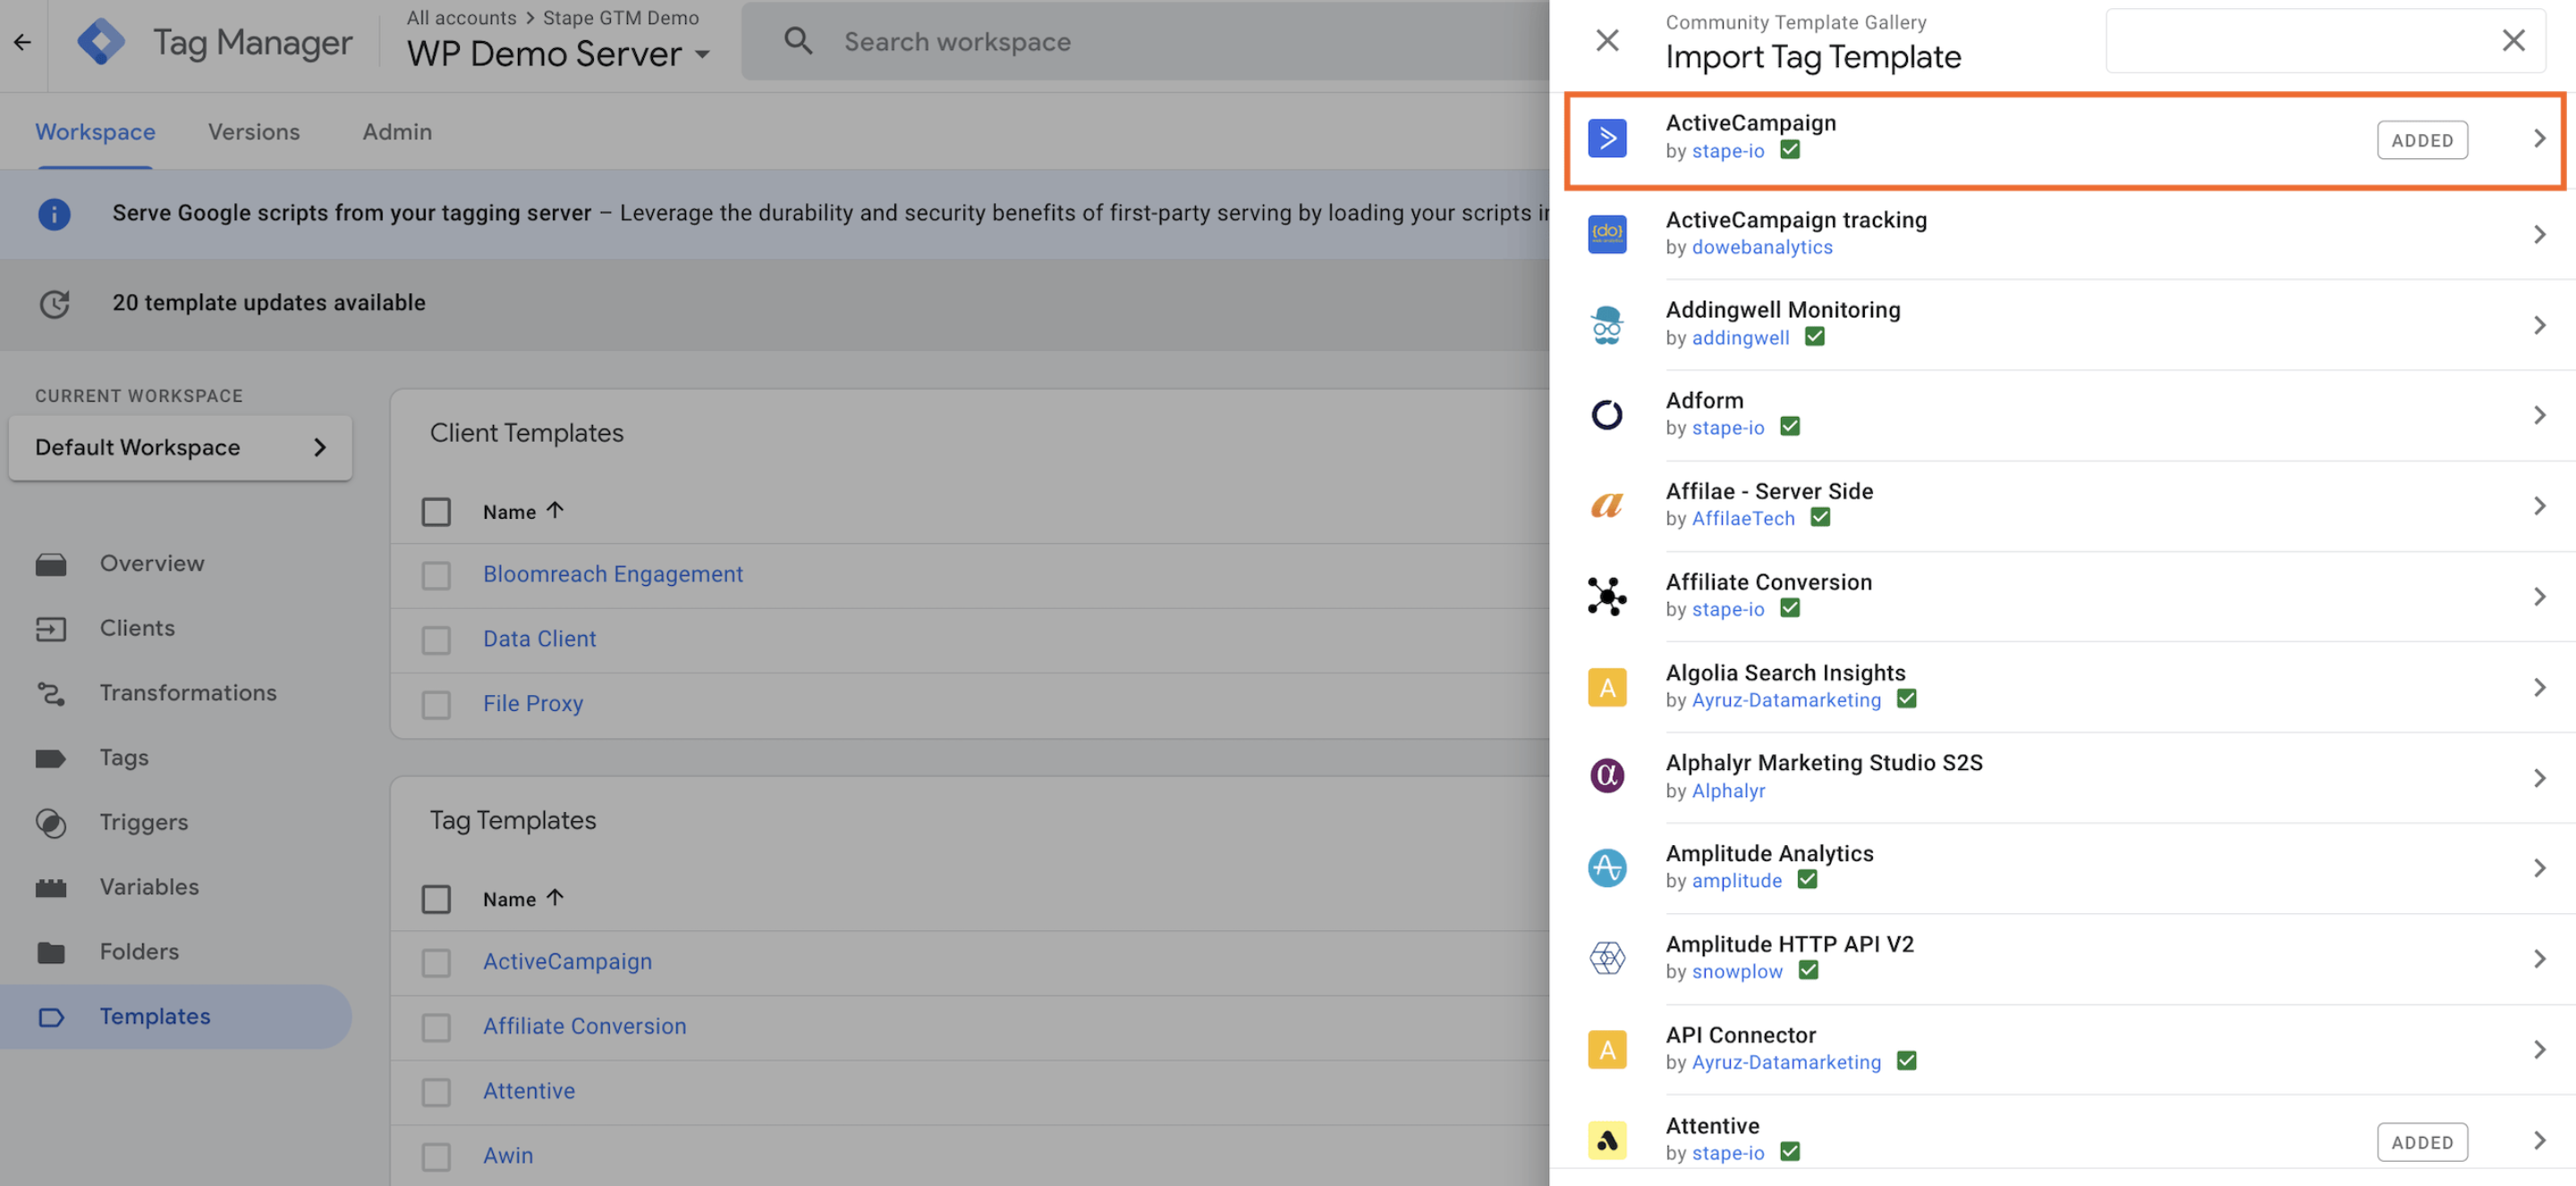Close the Import Tag Template panel
2576x1186 pixels.
point(1607,40)
